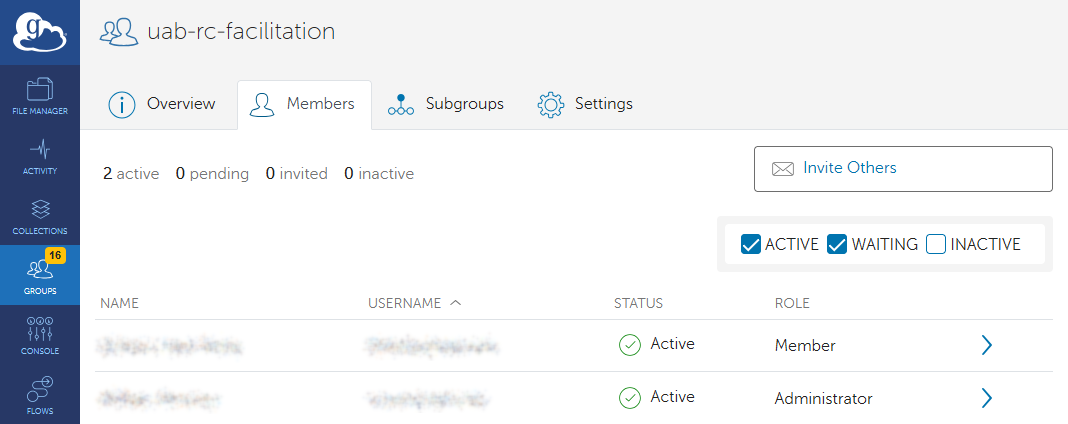This screenshot has height=424, width=1068.
Task: Open the Activity sidebar icon
Action: pyautogui.click(x=40, y=156)
